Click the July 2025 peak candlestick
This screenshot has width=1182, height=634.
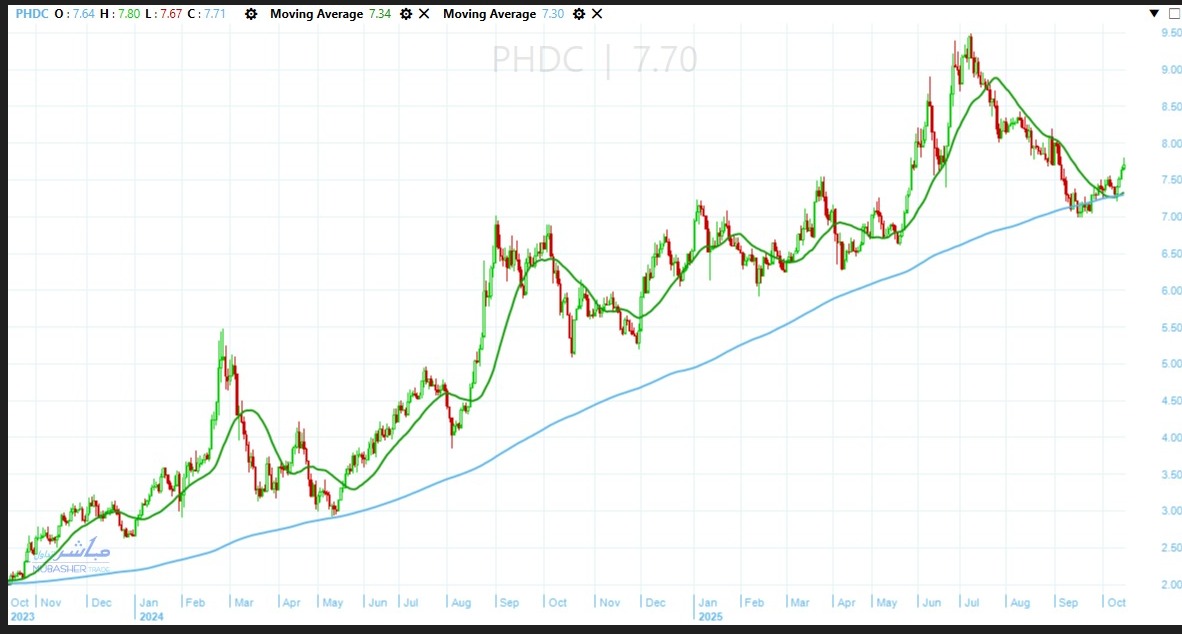pyautogui.click(x=968, y=50)
